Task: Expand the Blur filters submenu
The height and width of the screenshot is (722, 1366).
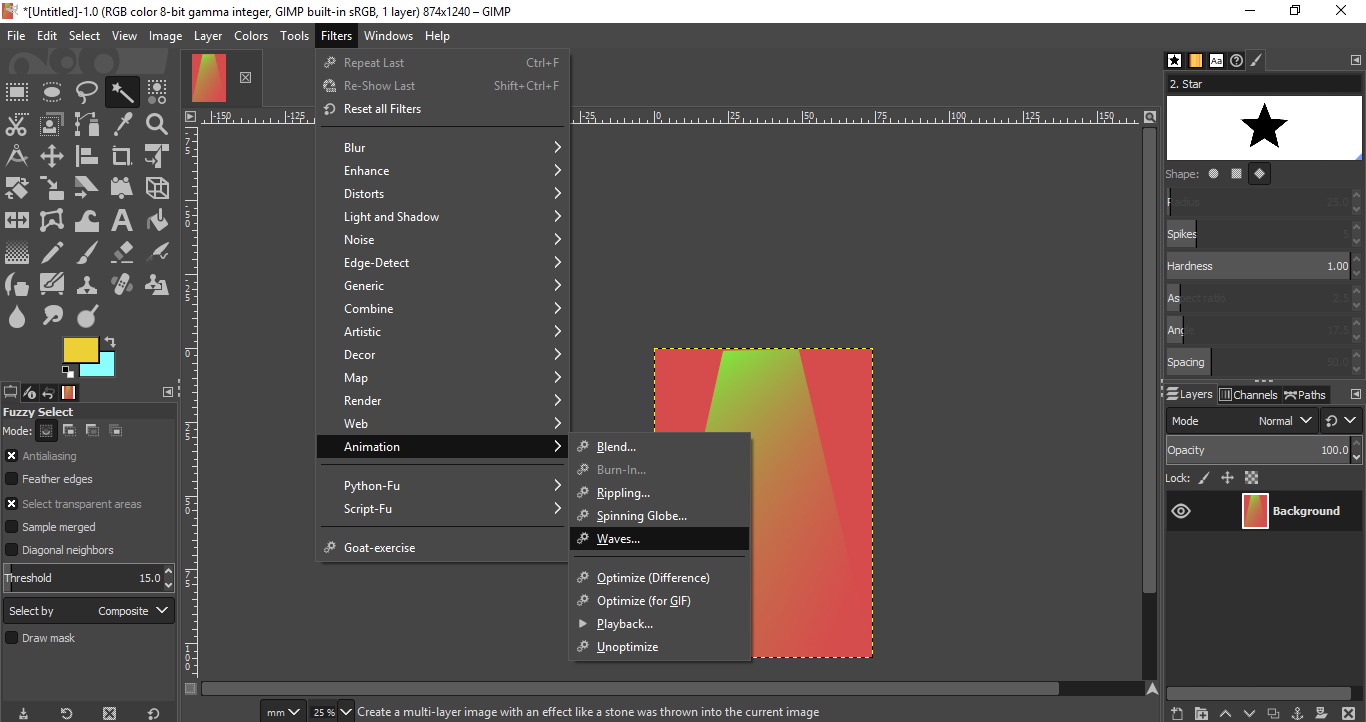Action: pos(442,148)
